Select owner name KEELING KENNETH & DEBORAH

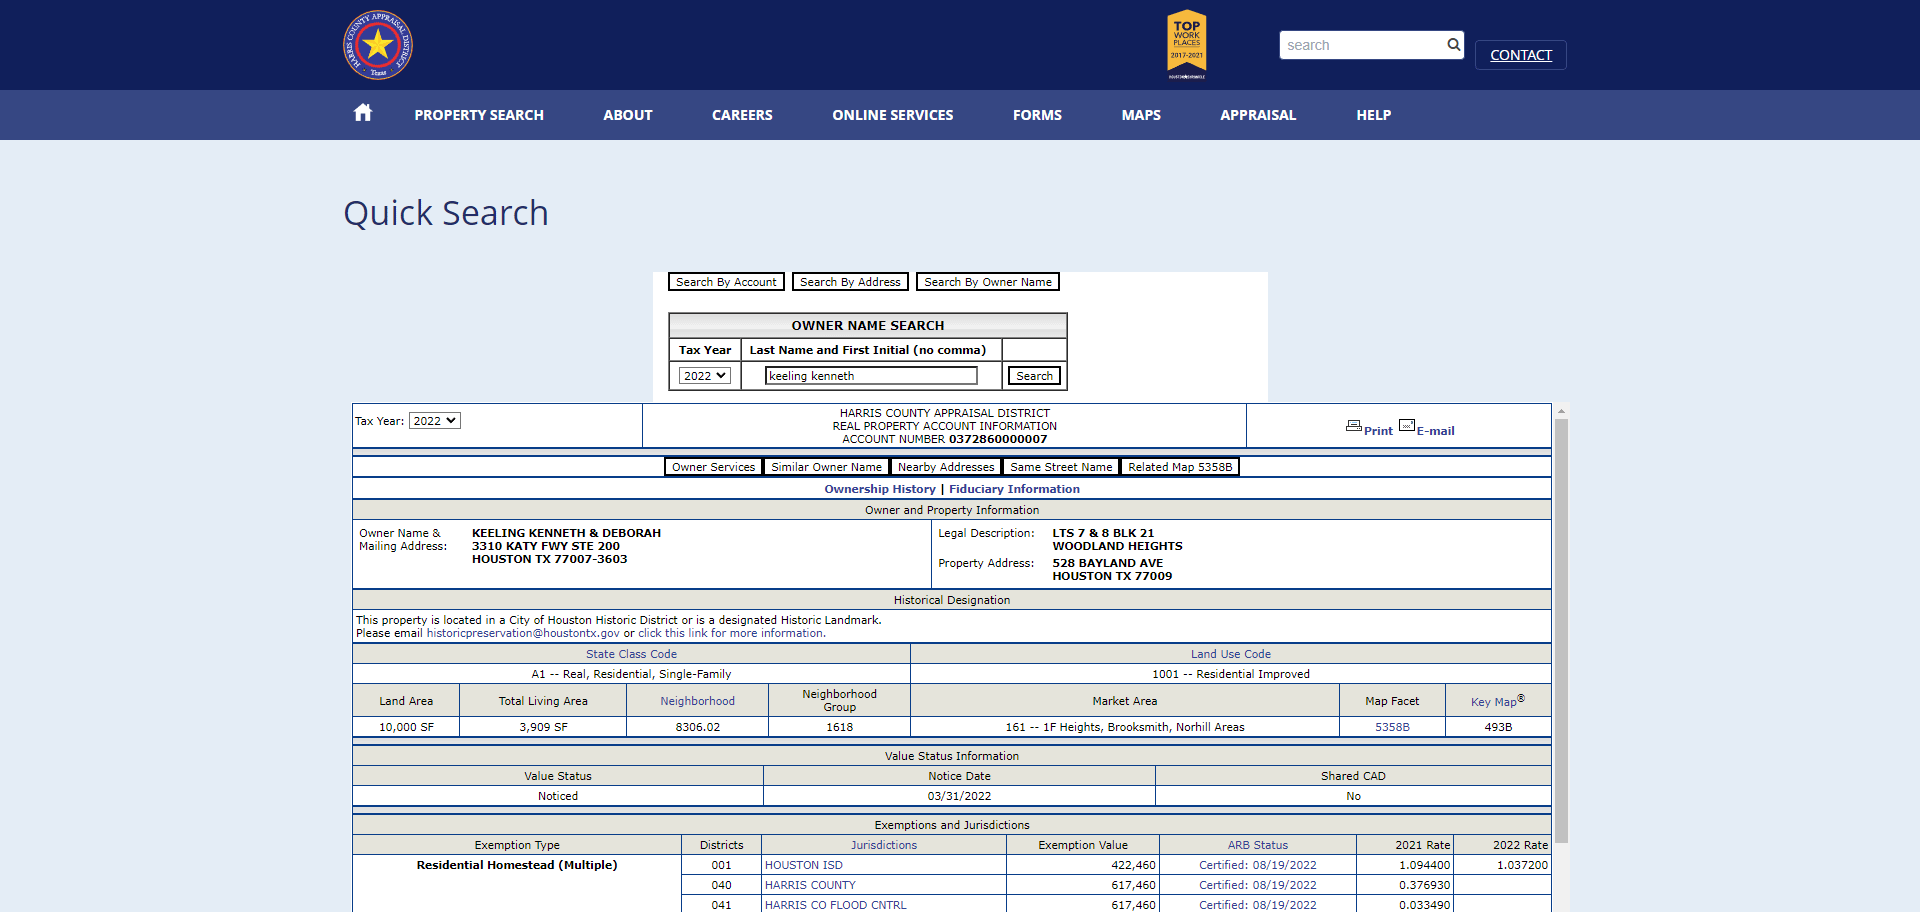click(566, 533)
